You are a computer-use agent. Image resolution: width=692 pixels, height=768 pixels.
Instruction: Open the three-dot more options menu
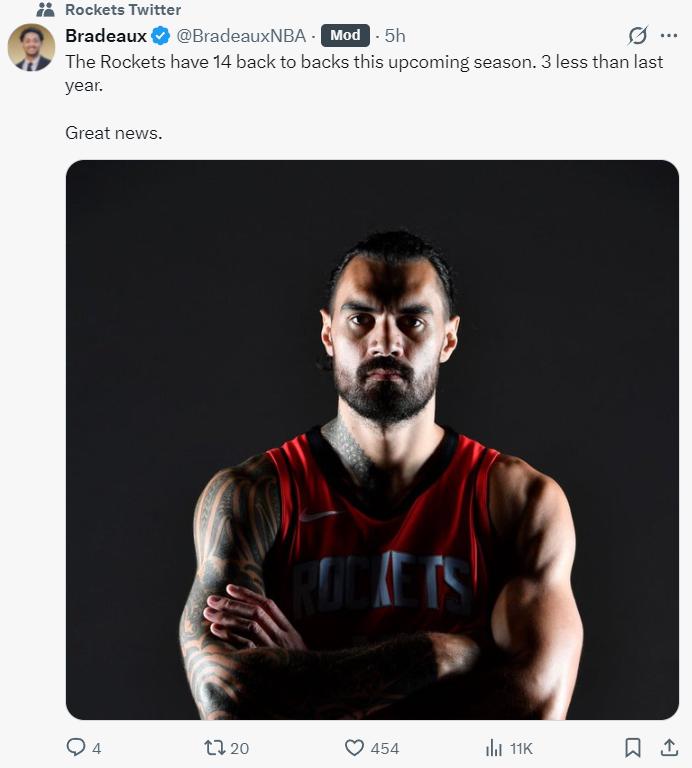[x=669, y=36]
